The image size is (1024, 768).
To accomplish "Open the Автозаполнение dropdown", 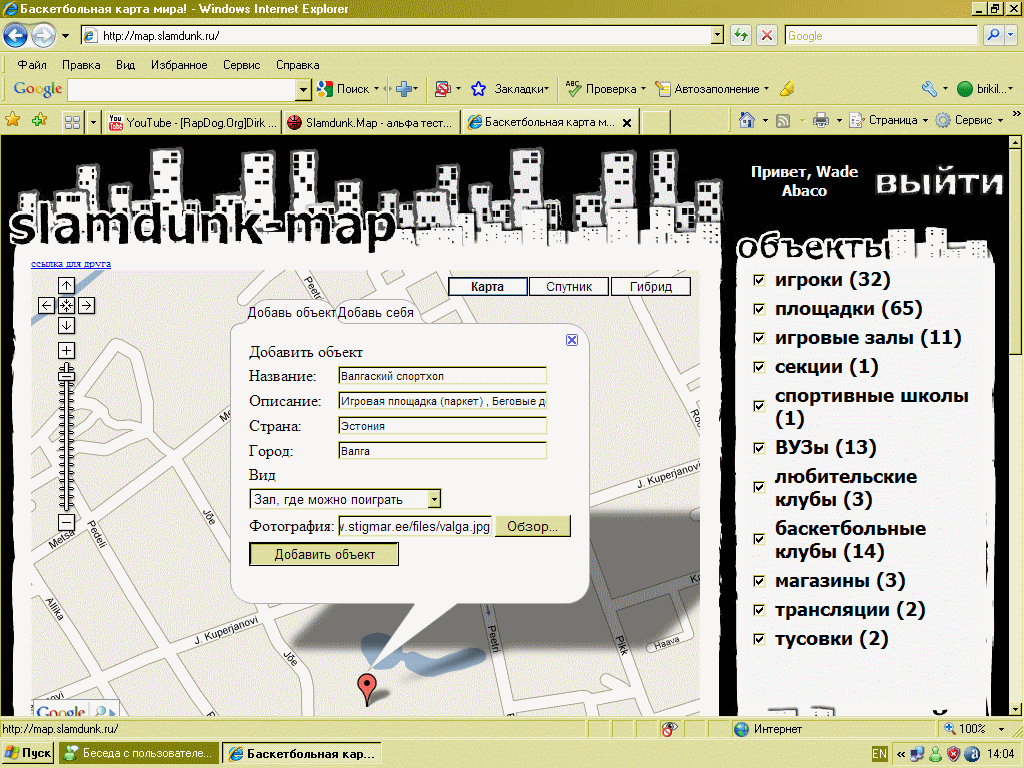I will point(712,89).
